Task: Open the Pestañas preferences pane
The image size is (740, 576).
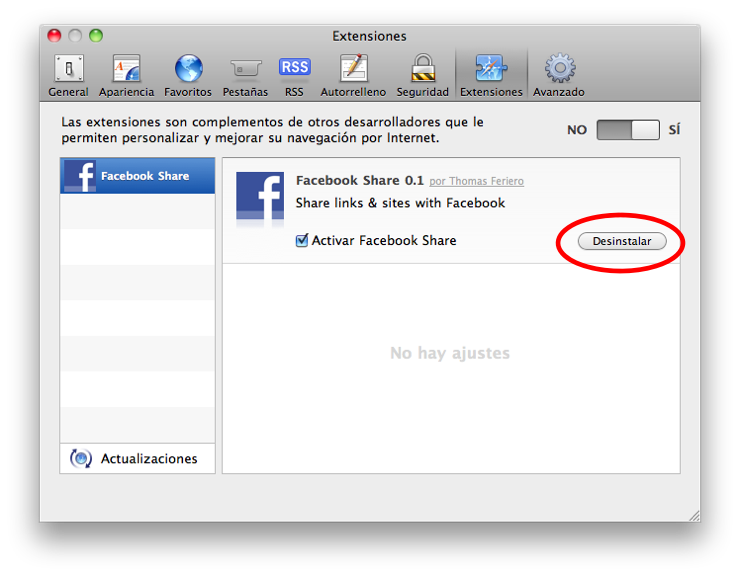Action: 245,76
